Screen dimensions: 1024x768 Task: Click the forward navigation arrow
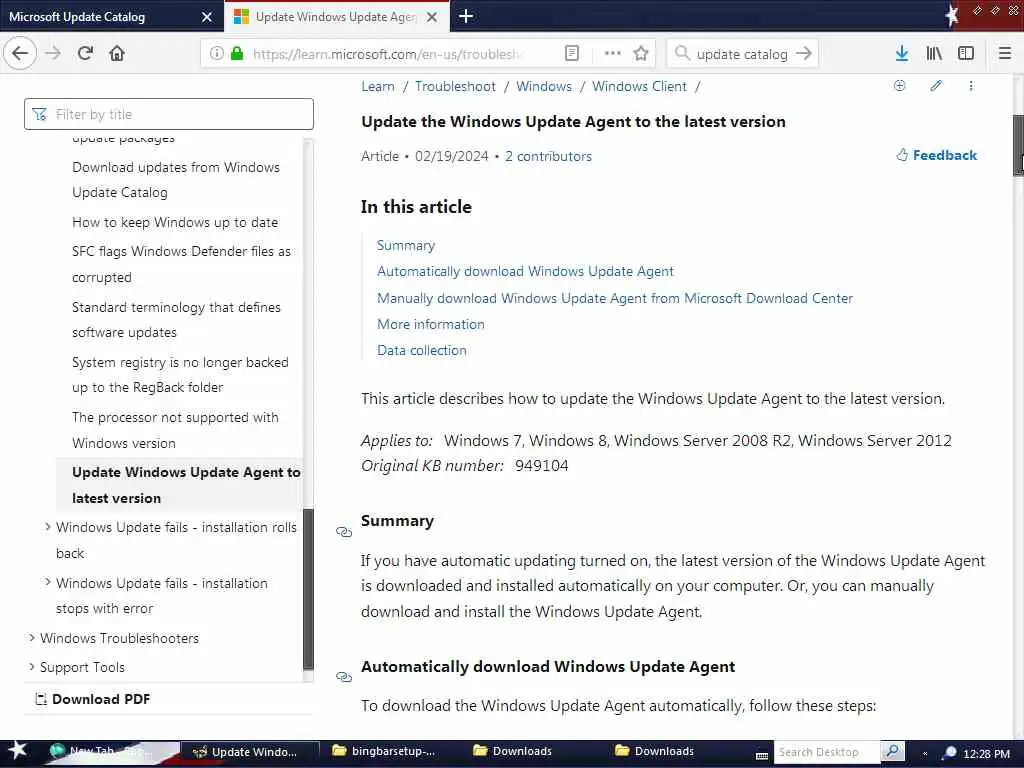(53, 54)
